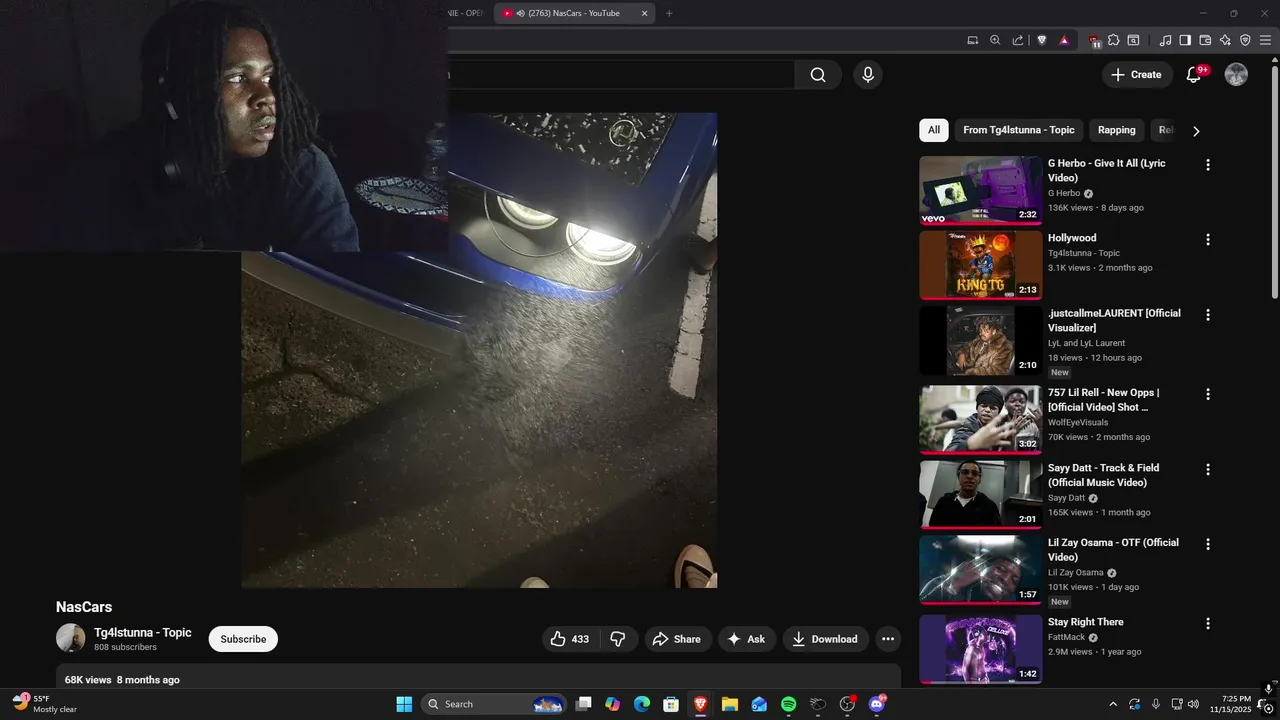Open File Explorer from the taskbar
Screen dimensions: 1280x720
730,704
